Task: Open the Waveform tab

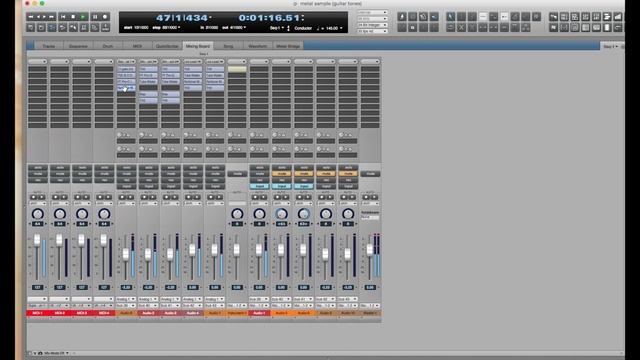Action: click(258, 46)
